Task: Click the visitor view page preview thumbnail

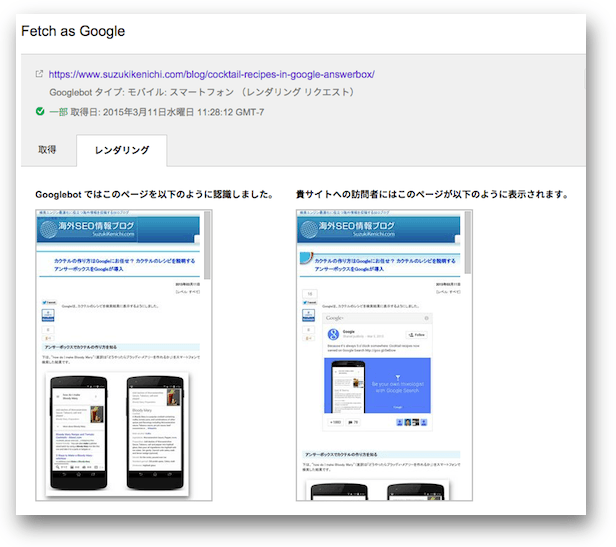Action: coord(384,355)
